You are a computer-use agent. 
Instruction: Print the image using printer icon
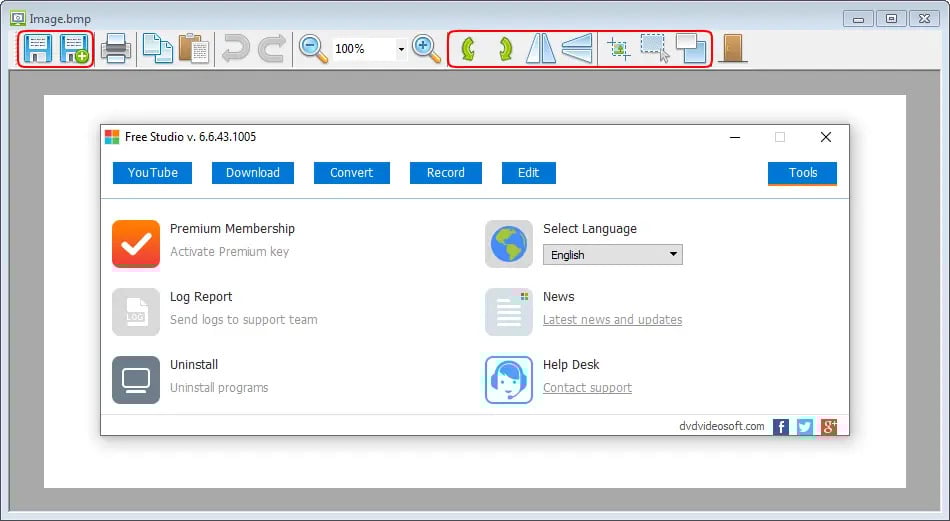(116, 48)
